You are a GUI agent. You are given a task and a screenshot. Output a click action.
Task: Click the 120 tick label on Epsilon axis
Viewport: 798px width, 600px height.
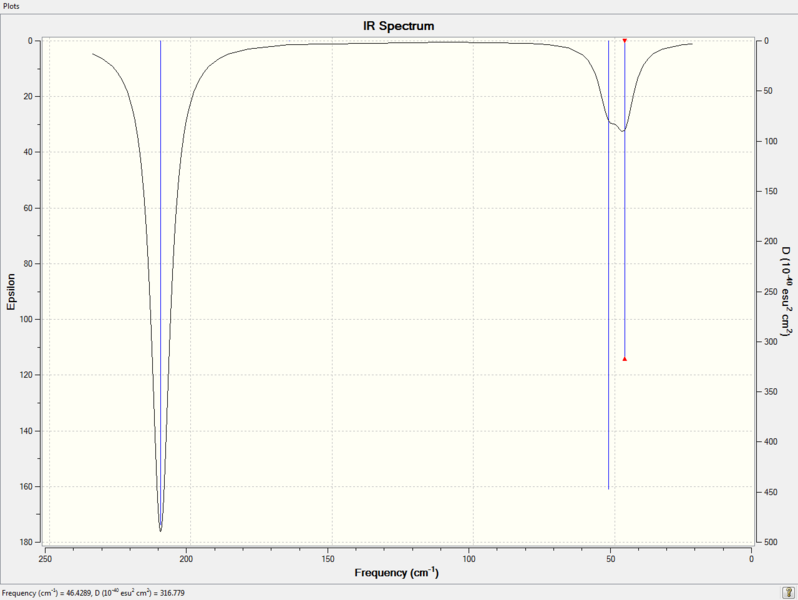[x=26, y=375]
